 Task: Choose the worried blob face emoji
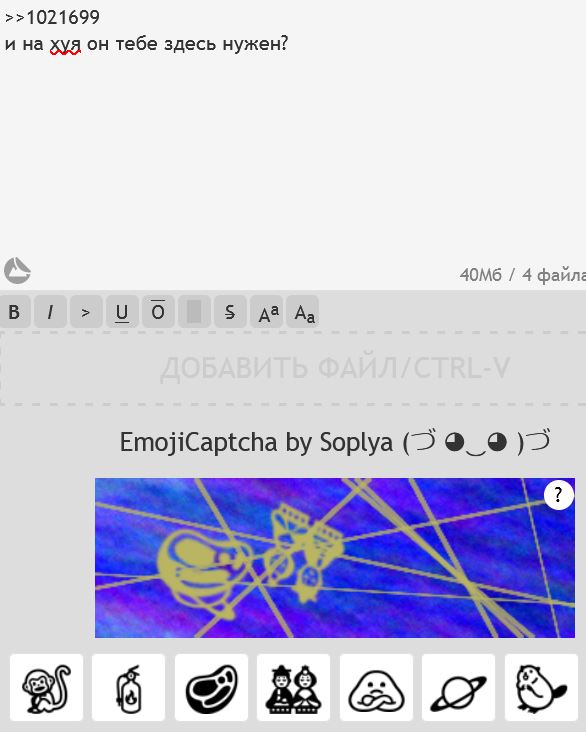coord(376,688)
